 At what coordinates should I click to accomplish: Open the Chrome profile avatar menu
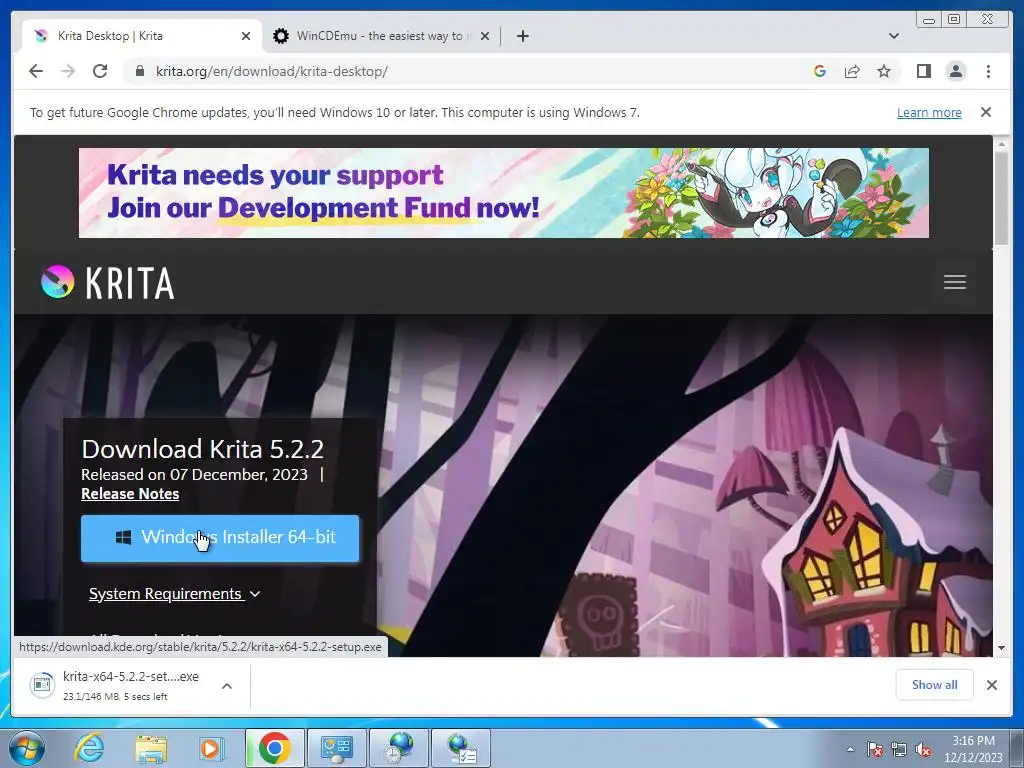(955, 71)
